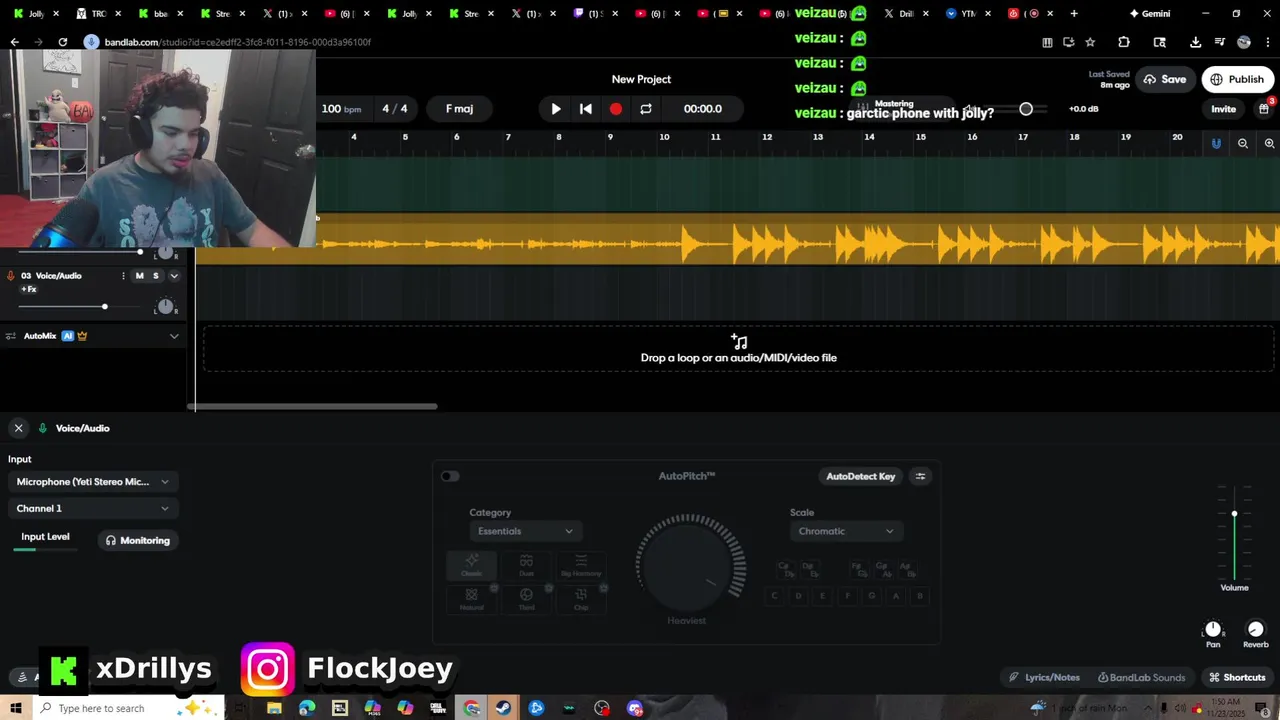Screen dimensions: 1280x720
Task: Click AutoDetect Key
Action: point(861,477)
